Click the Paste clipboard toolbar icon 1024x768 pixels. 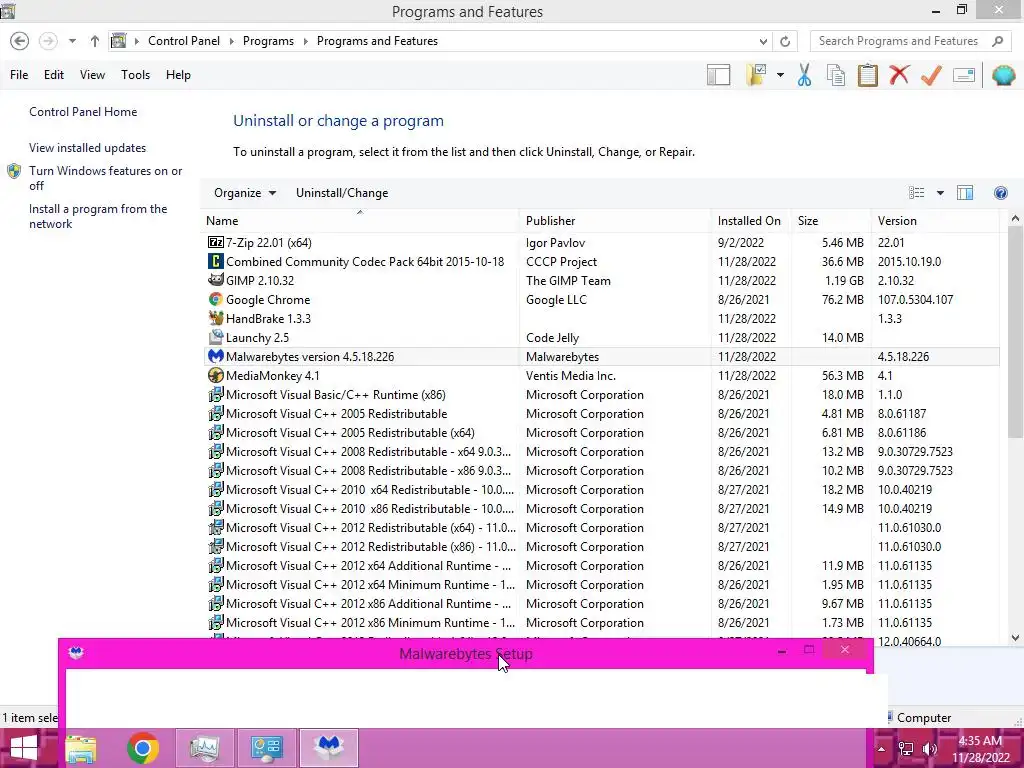coord(867,75)
